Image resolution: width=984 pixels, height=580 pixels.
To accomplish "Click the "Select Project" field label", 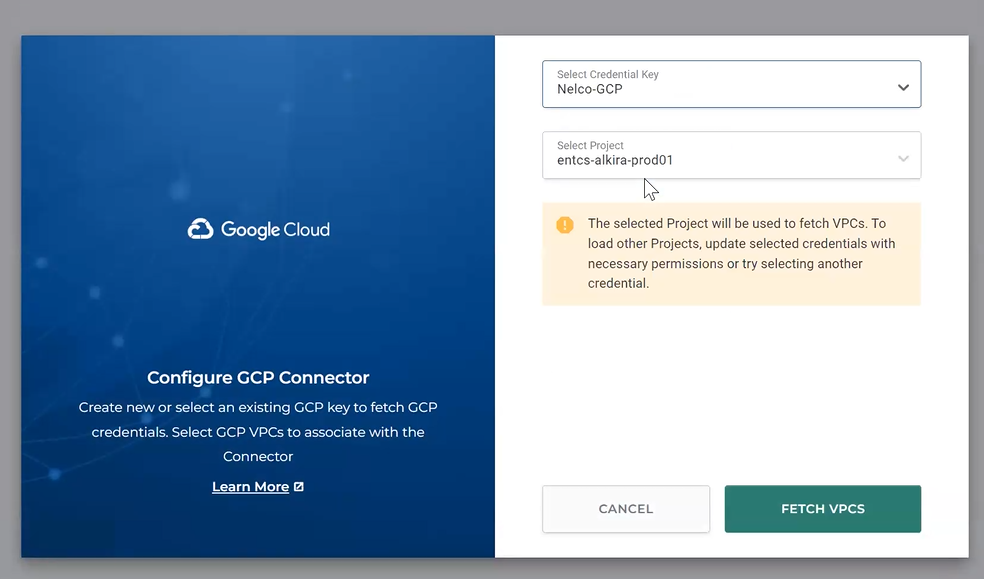I will pos(590,145).
